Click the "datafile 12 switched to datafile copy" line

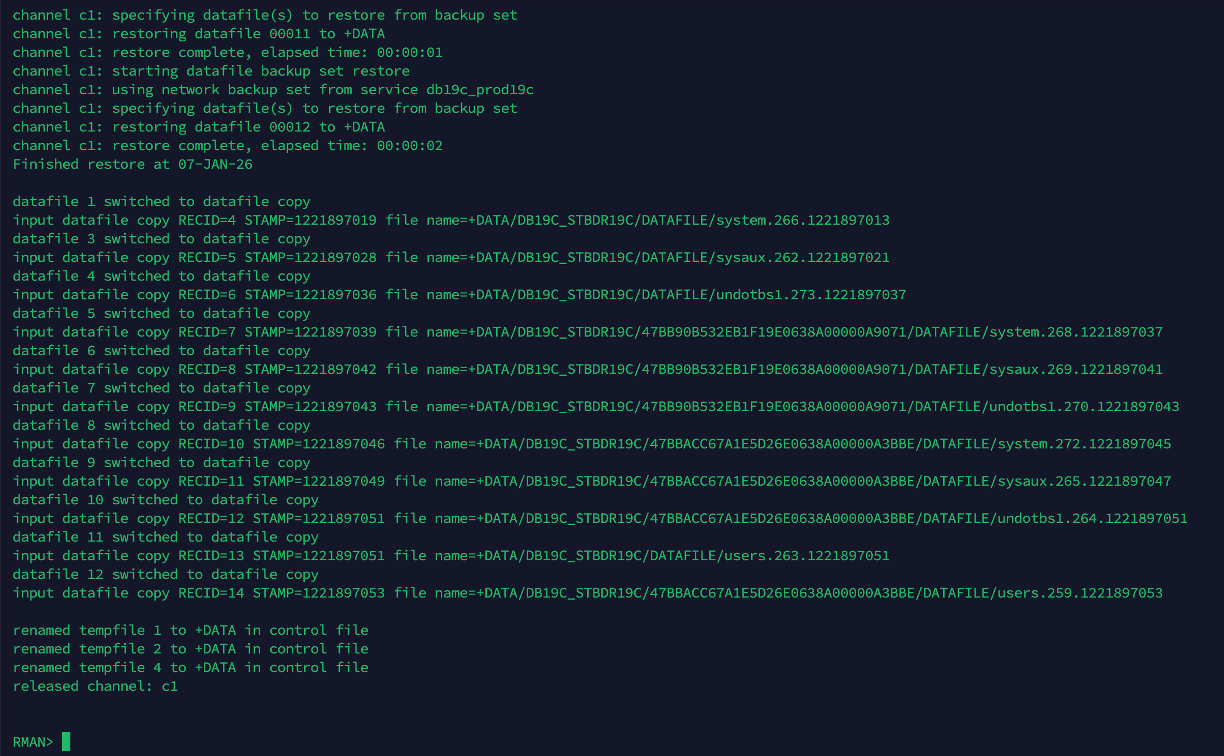pos(165,574)
